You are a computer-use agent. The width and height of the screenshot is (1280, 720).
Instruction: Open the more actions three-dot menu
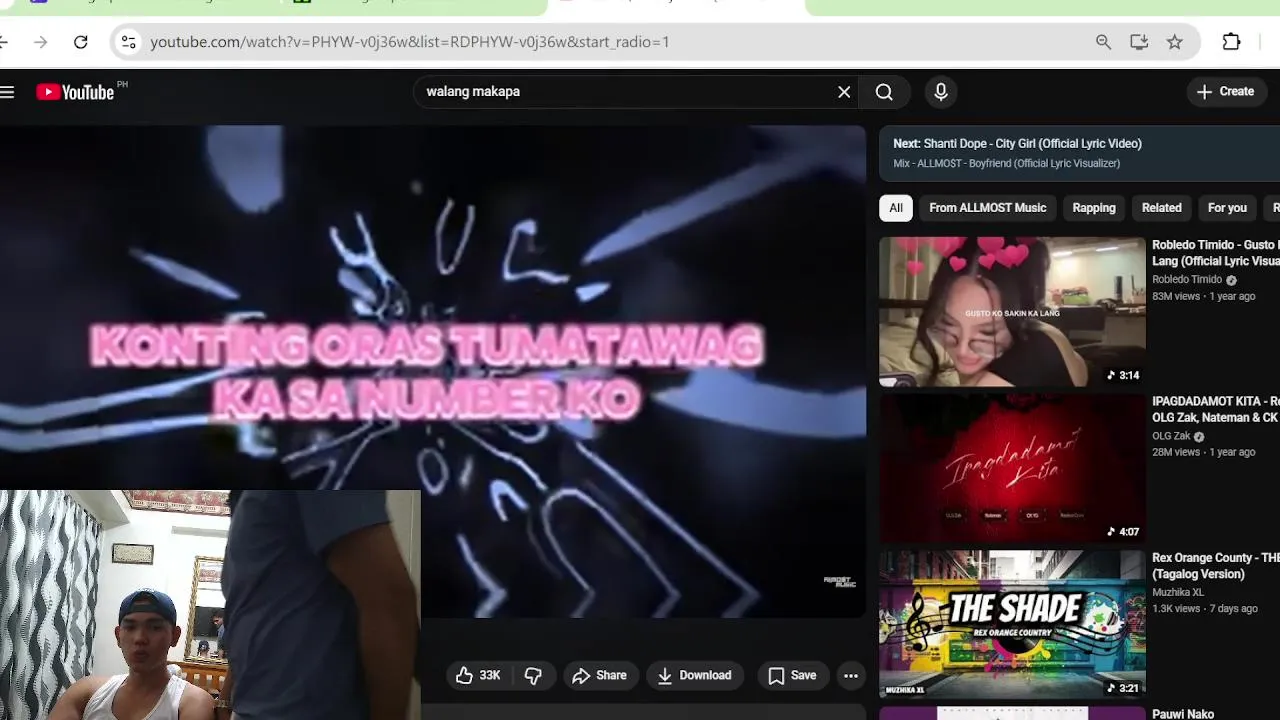[x=851, y=676]
